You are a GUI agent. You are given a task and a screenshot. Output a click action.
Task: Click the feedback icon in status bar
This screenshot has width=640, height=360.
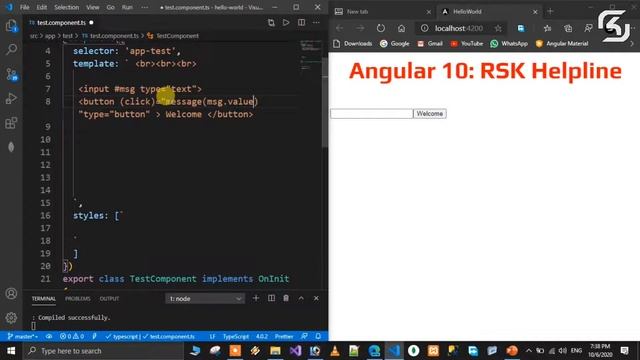point(304,336)
